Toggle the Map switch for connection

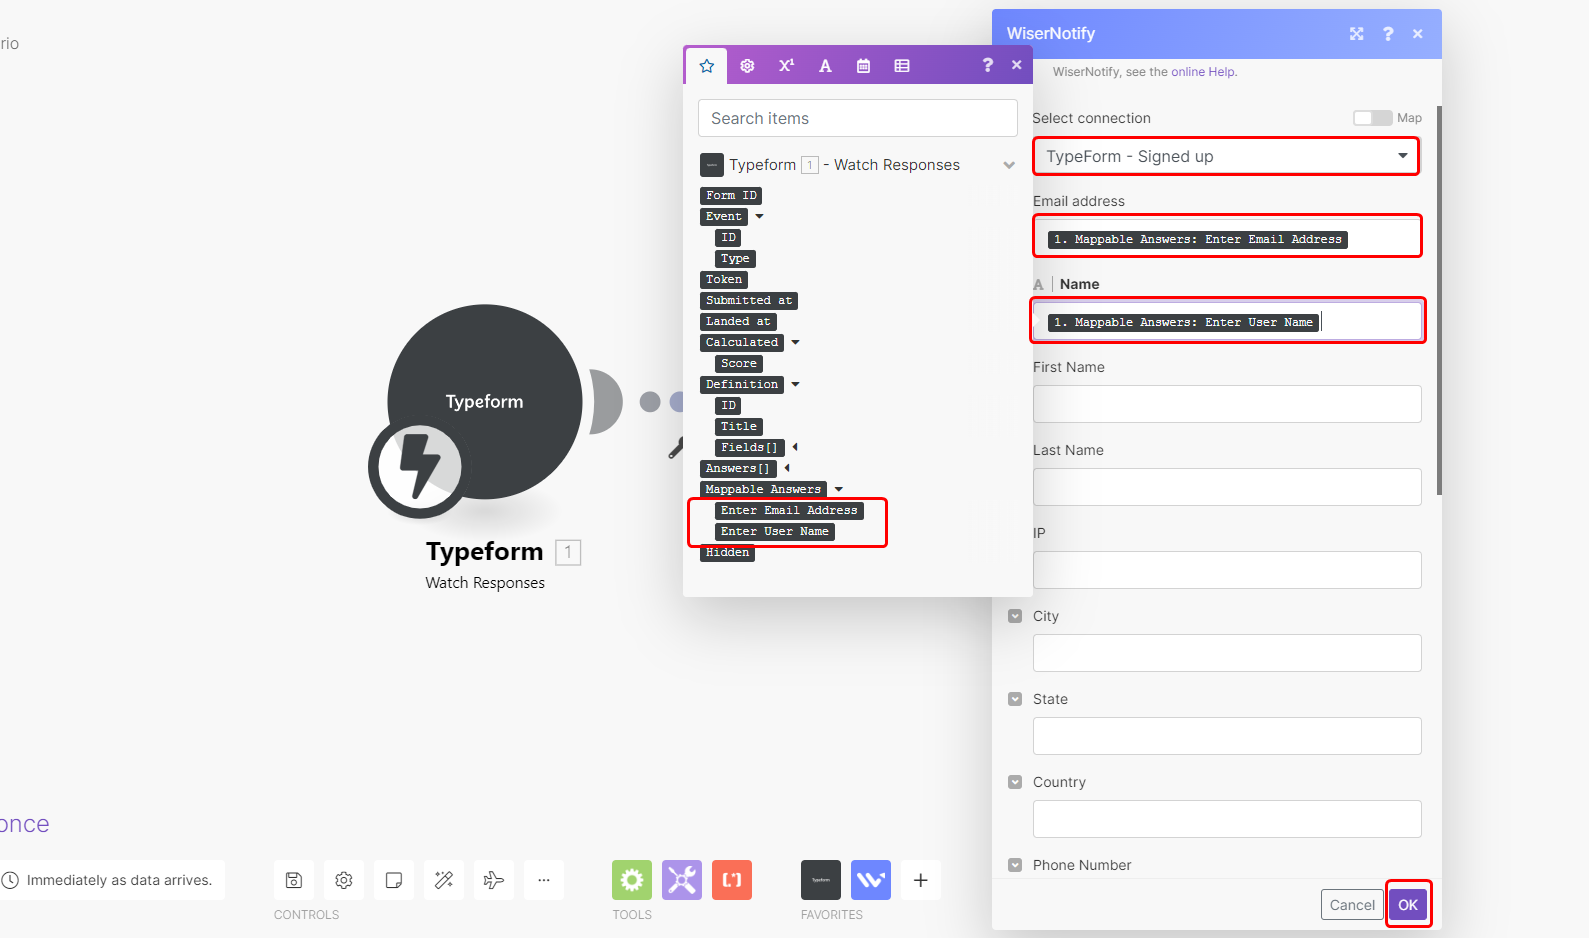coord(1372,118)
